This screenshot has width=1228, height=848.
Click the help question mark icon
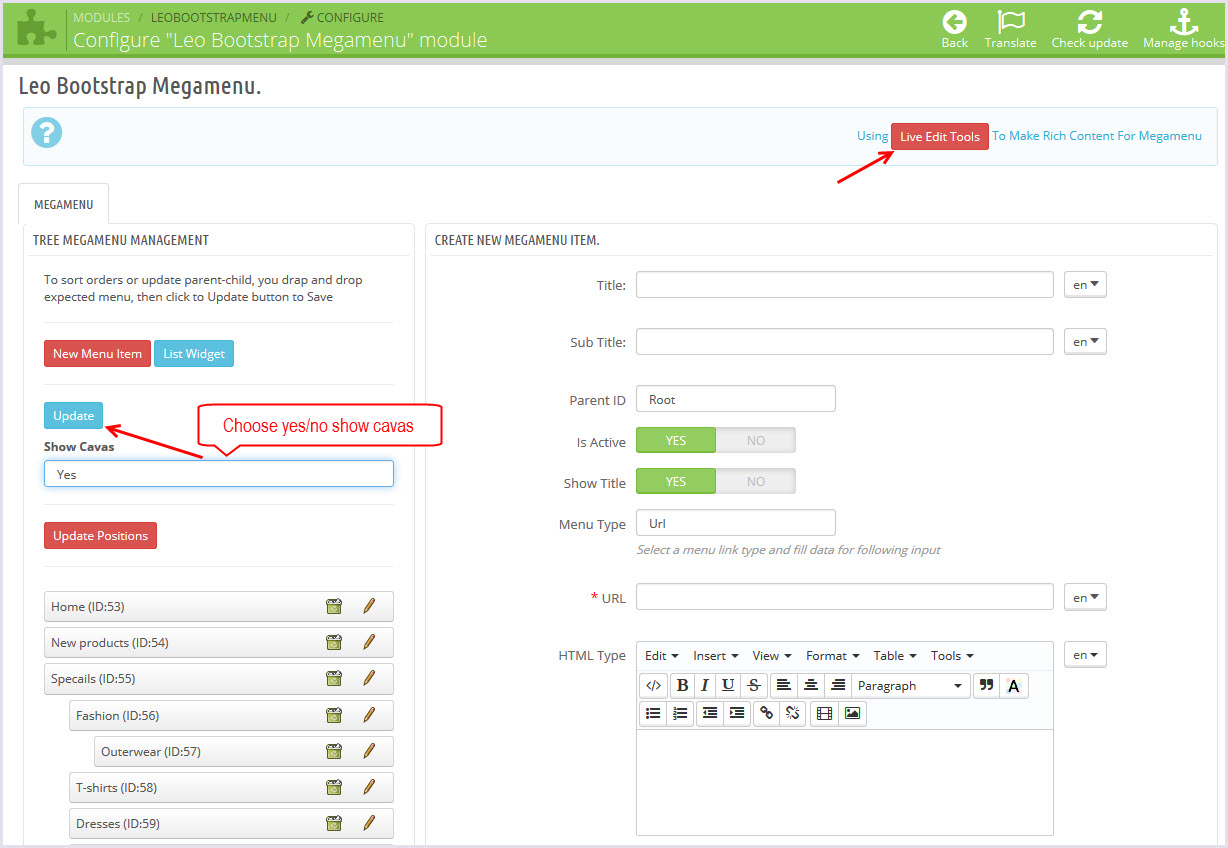pos(46,132)
